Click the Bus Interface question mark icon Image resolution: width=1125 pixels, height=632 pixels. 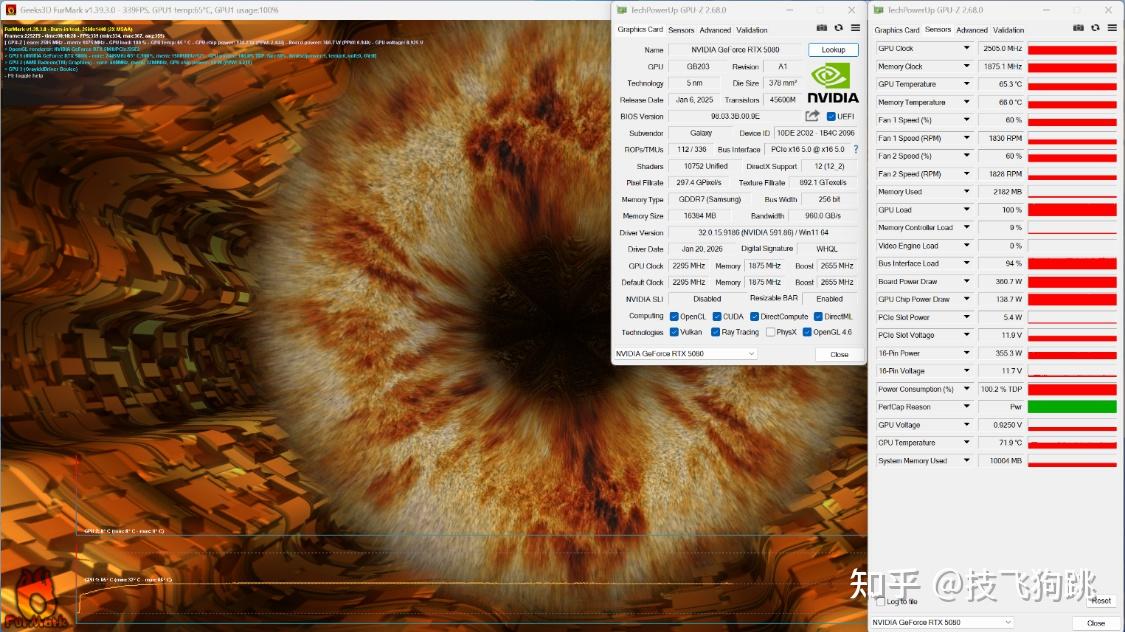point(855,149)
